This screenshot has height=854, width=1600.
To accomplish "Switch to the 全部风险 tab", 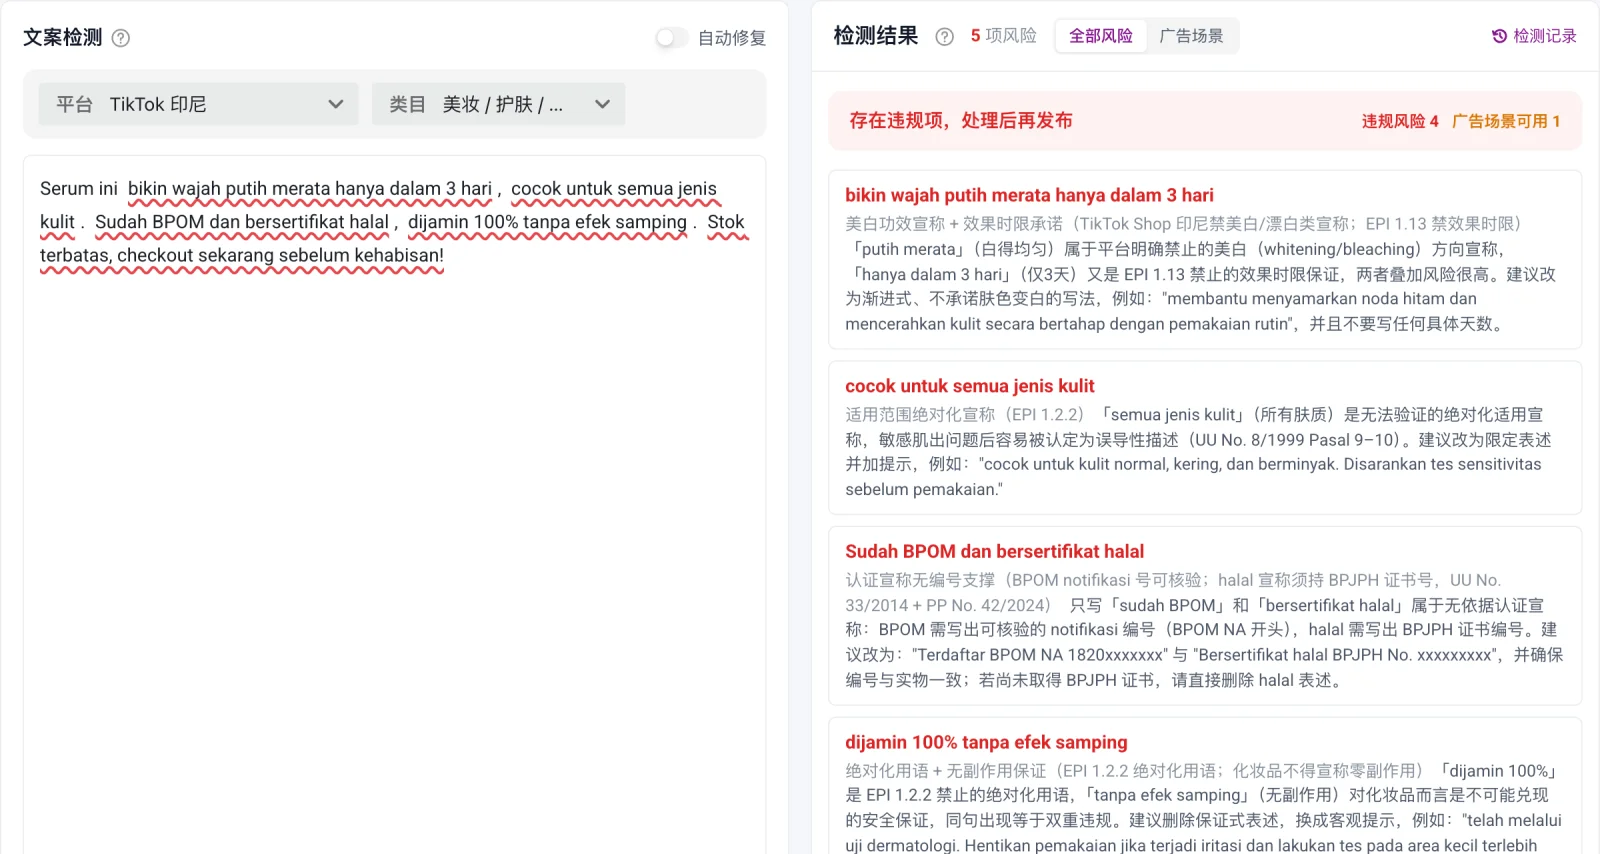I will point(1101,36).
